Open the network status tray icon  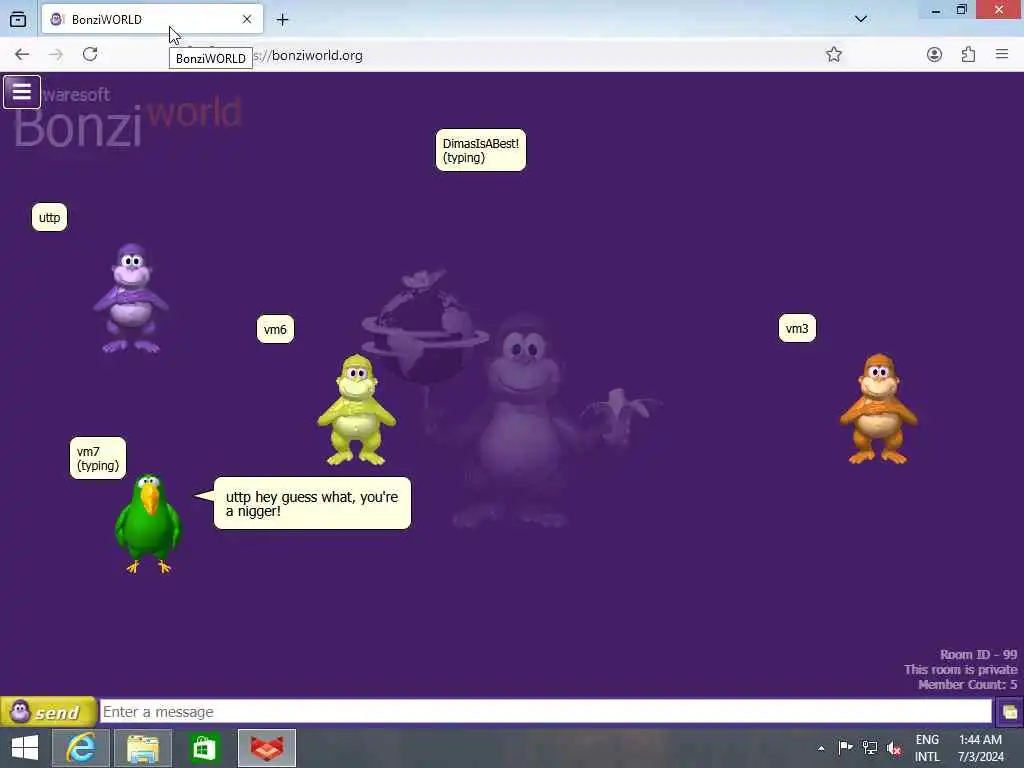click(869, 748)
